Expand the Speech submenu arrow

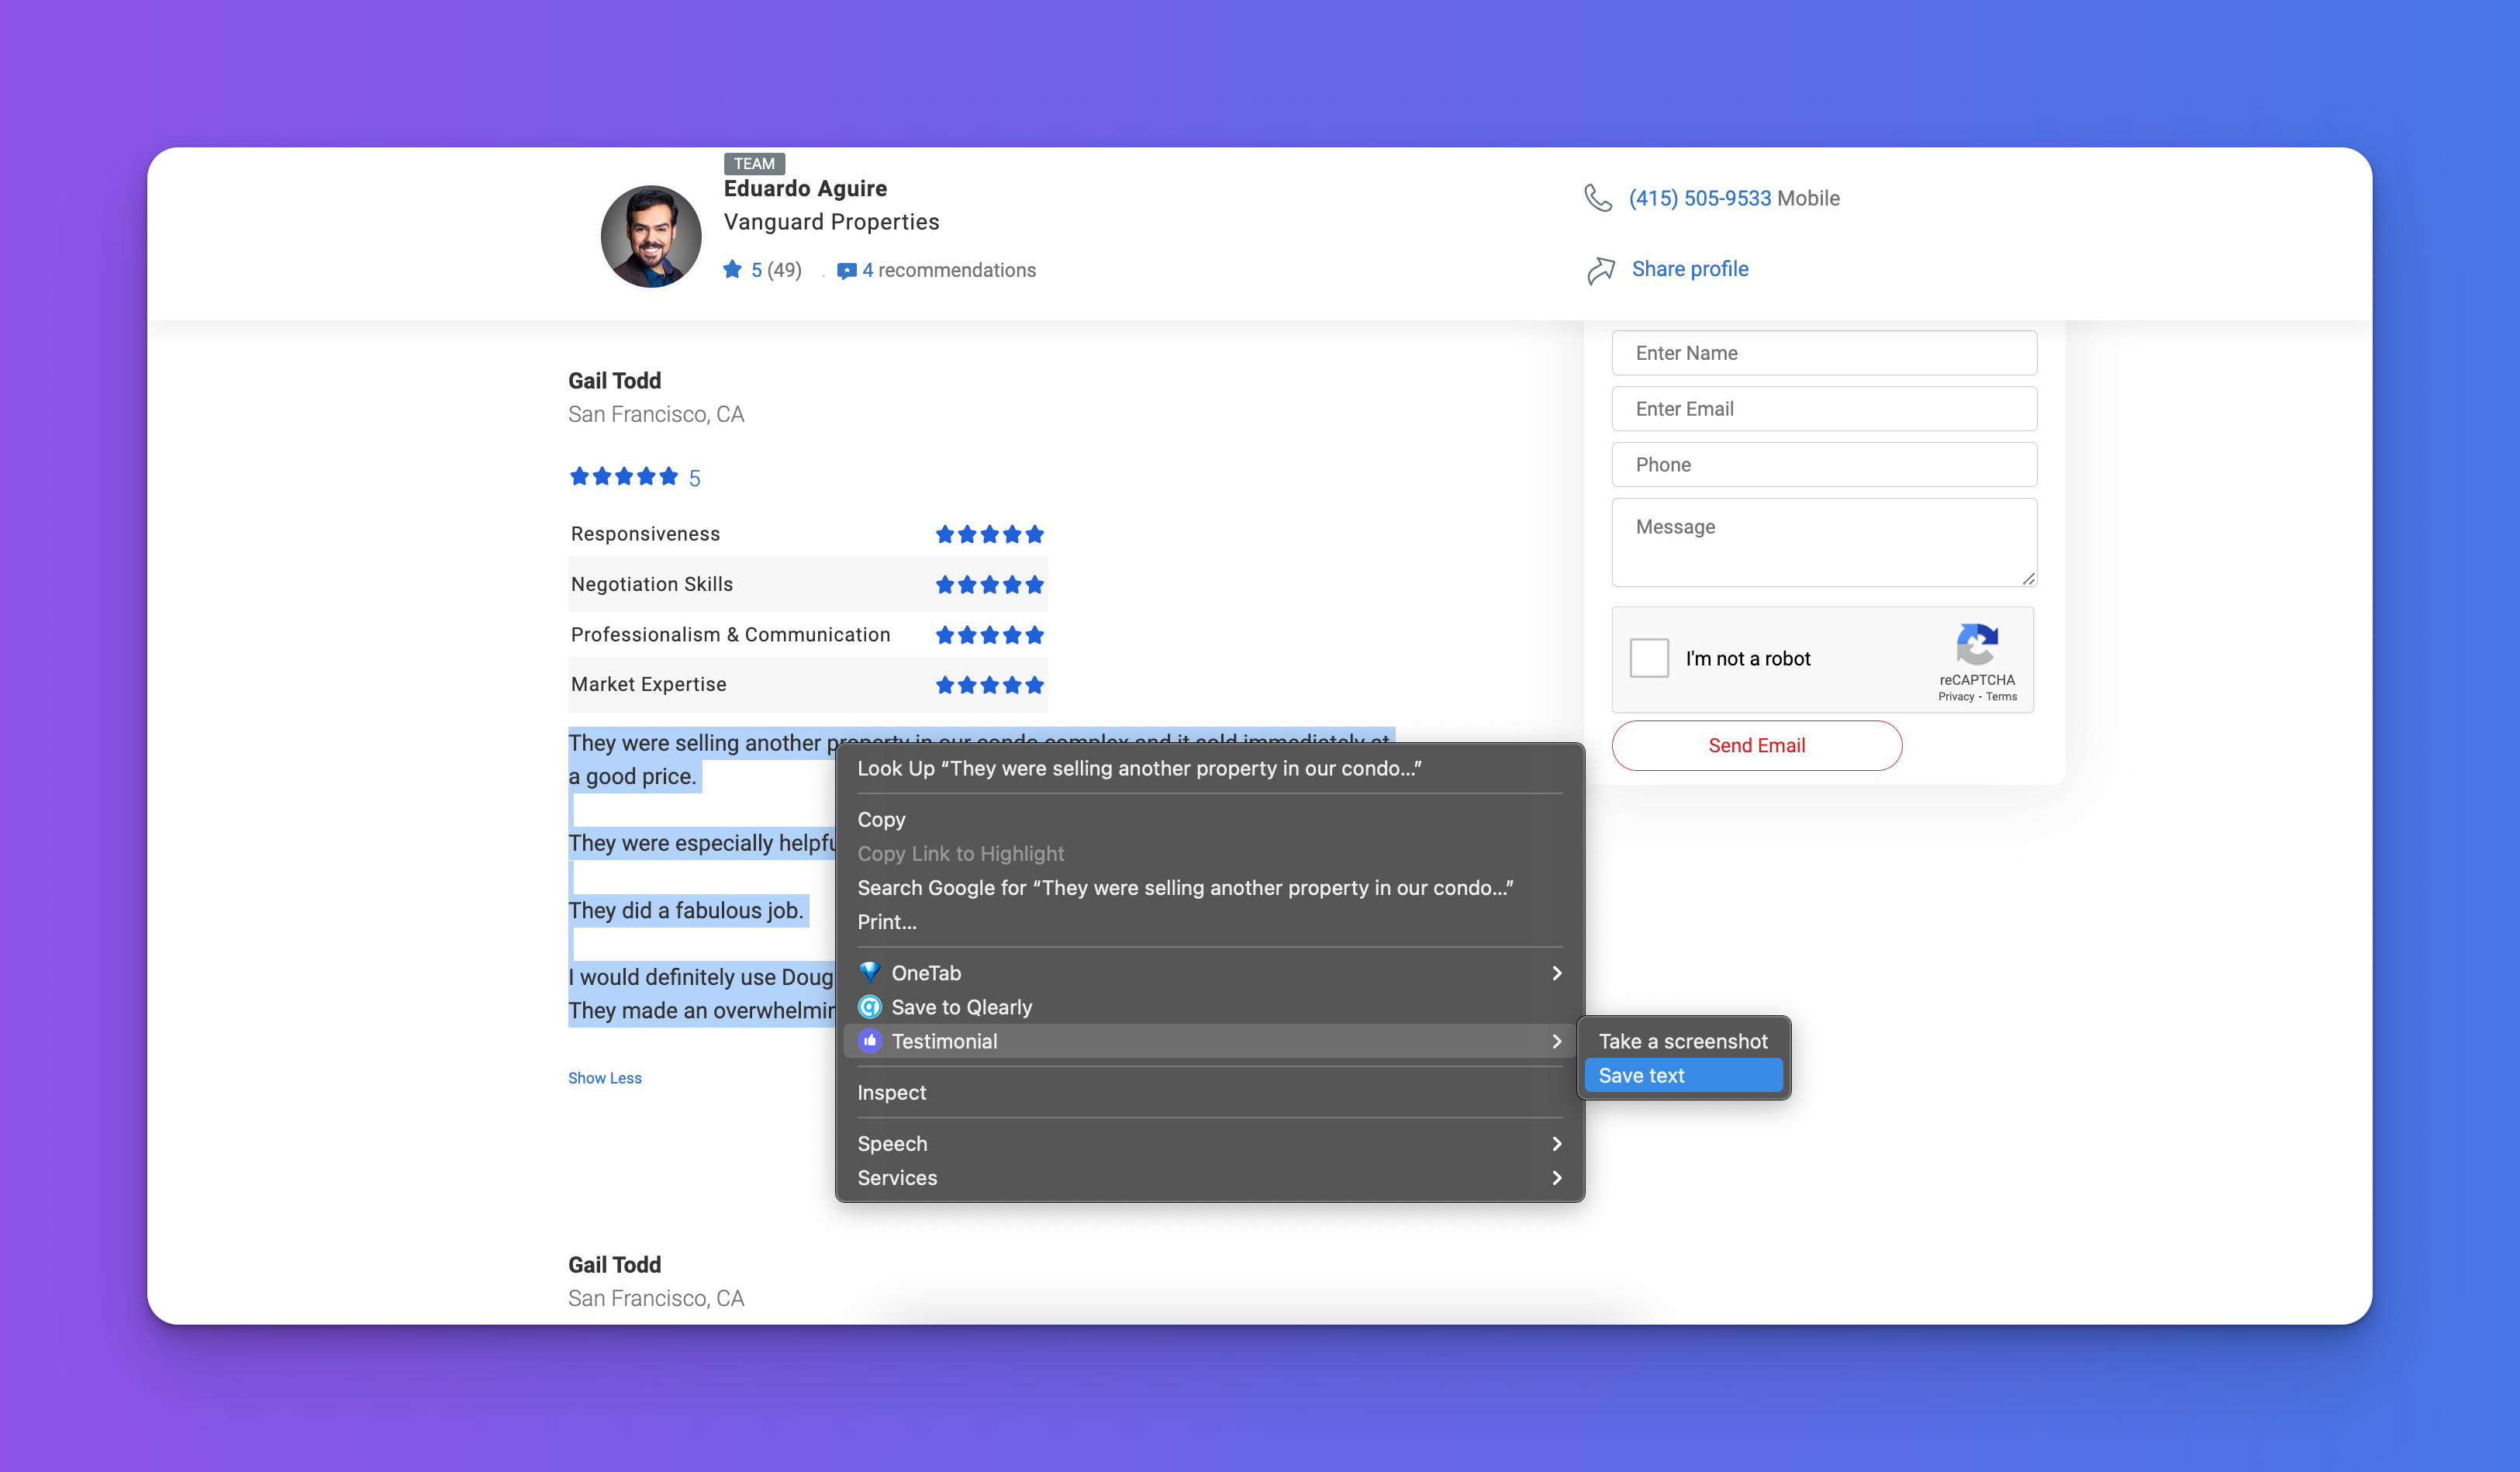click(x=1556, y=1144)
